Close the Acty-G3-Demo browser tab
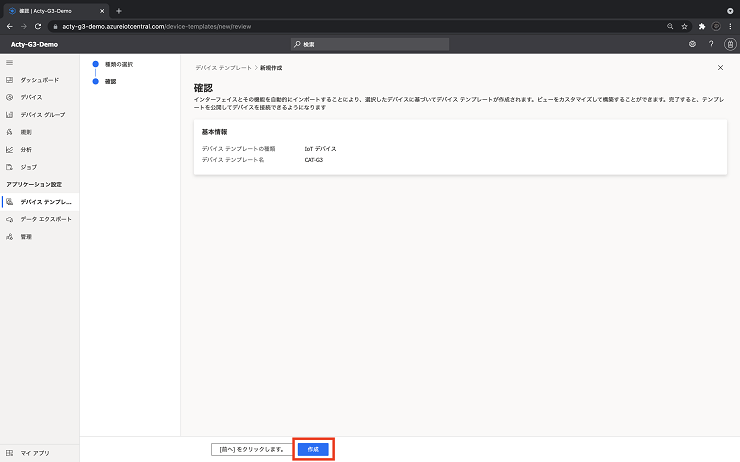 point(102,11)
